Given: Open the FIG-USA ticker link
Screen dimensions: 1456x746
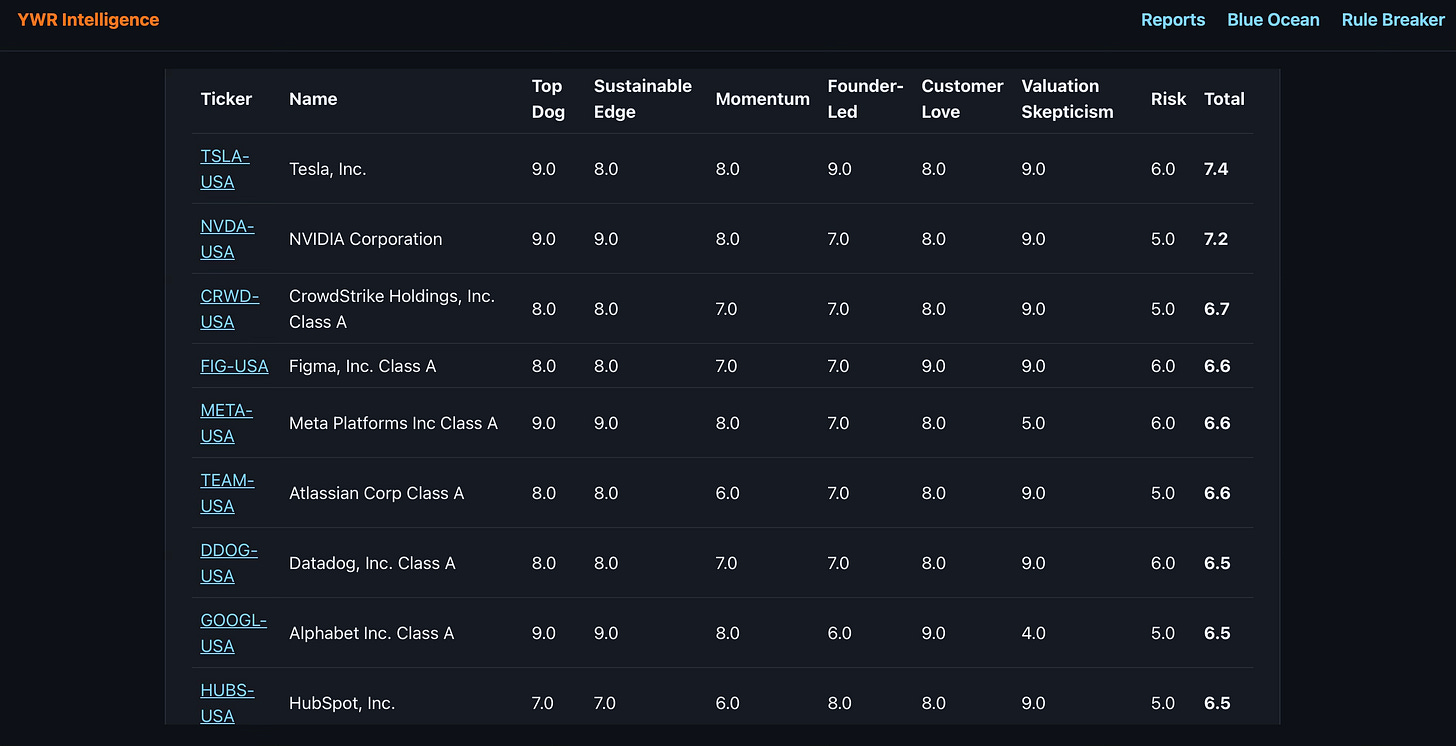Looking at the screenshot, I should [234, 366].
